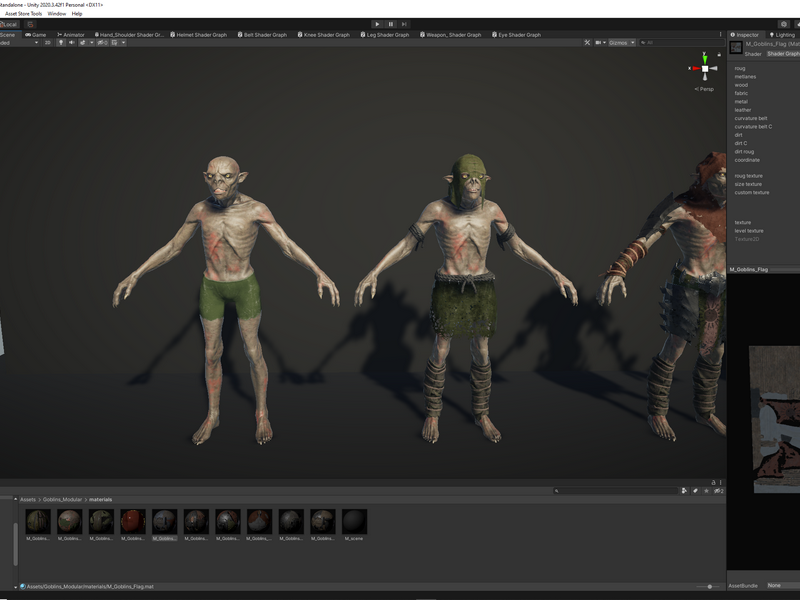Toggle hidden packages visibility icon
800x600 pixels.
click(718, 491)
